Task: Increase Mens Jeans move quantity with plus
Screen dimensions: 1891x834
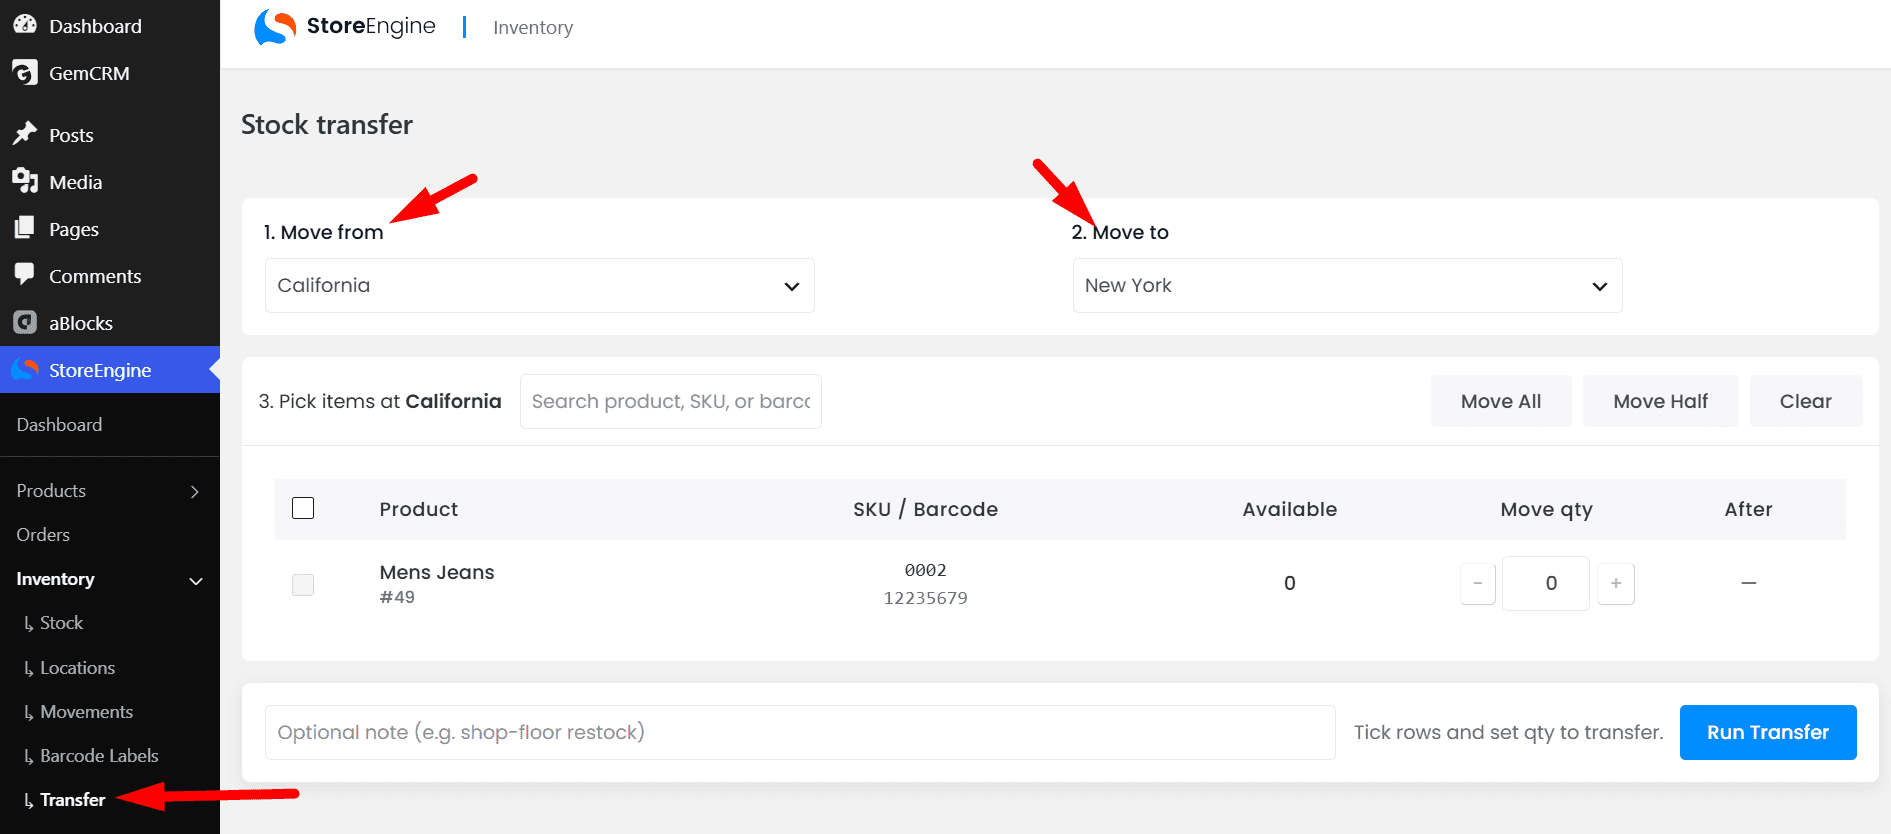Action: click(1616, 583)
